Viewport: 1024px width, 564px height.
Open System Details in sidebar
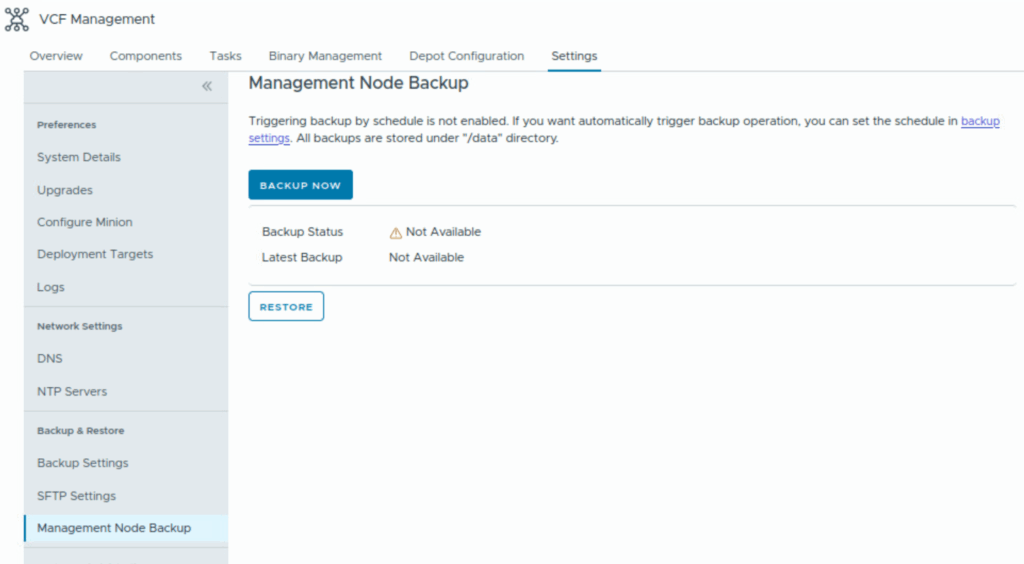pyautogui.click(x=79, y=157)
